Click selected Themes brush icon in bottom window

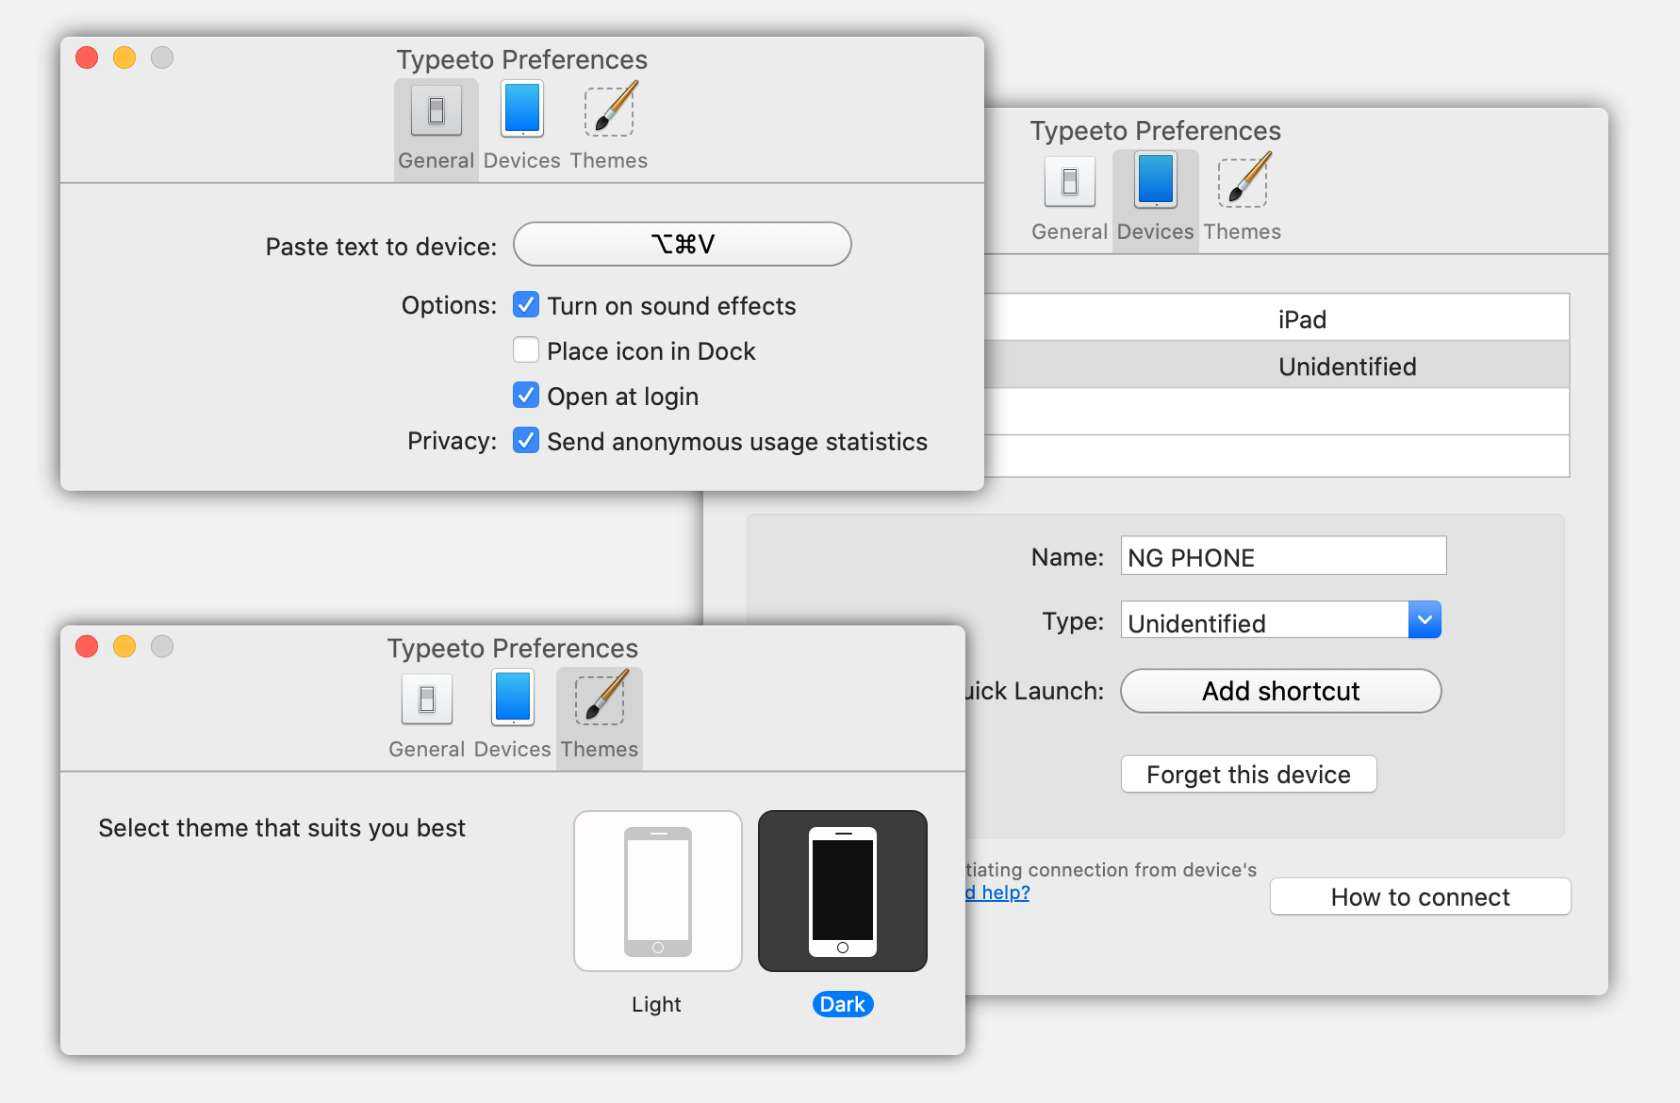pyautogui.click(x=599, y=697)
